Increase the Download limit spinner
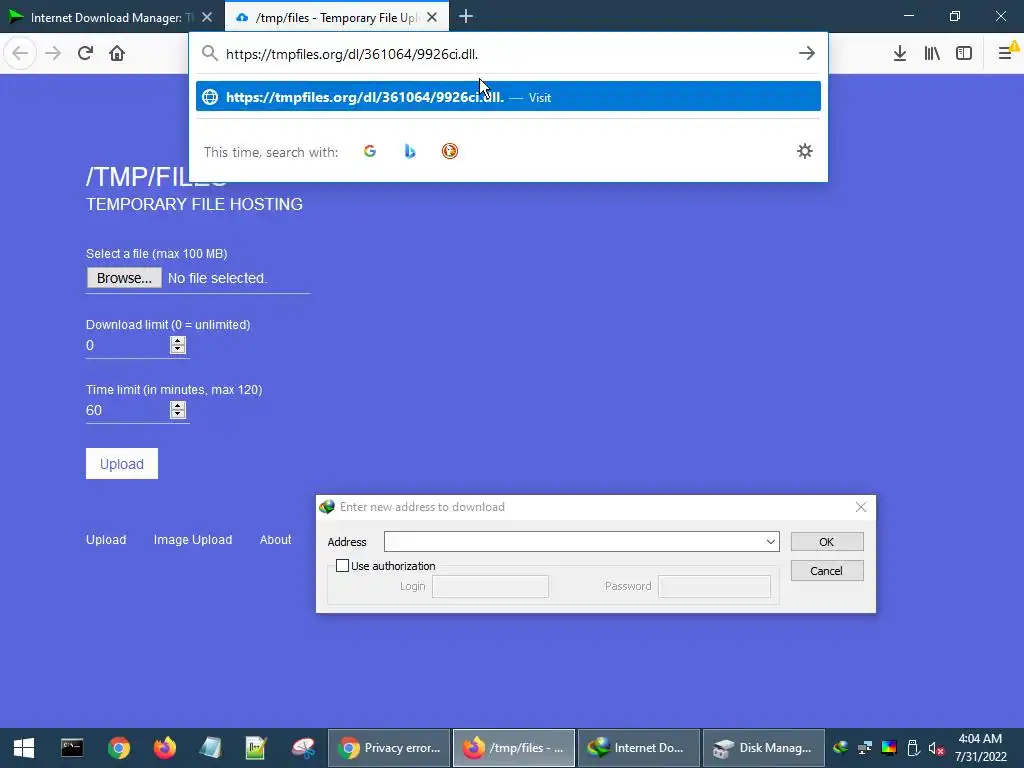 (178, 341)
